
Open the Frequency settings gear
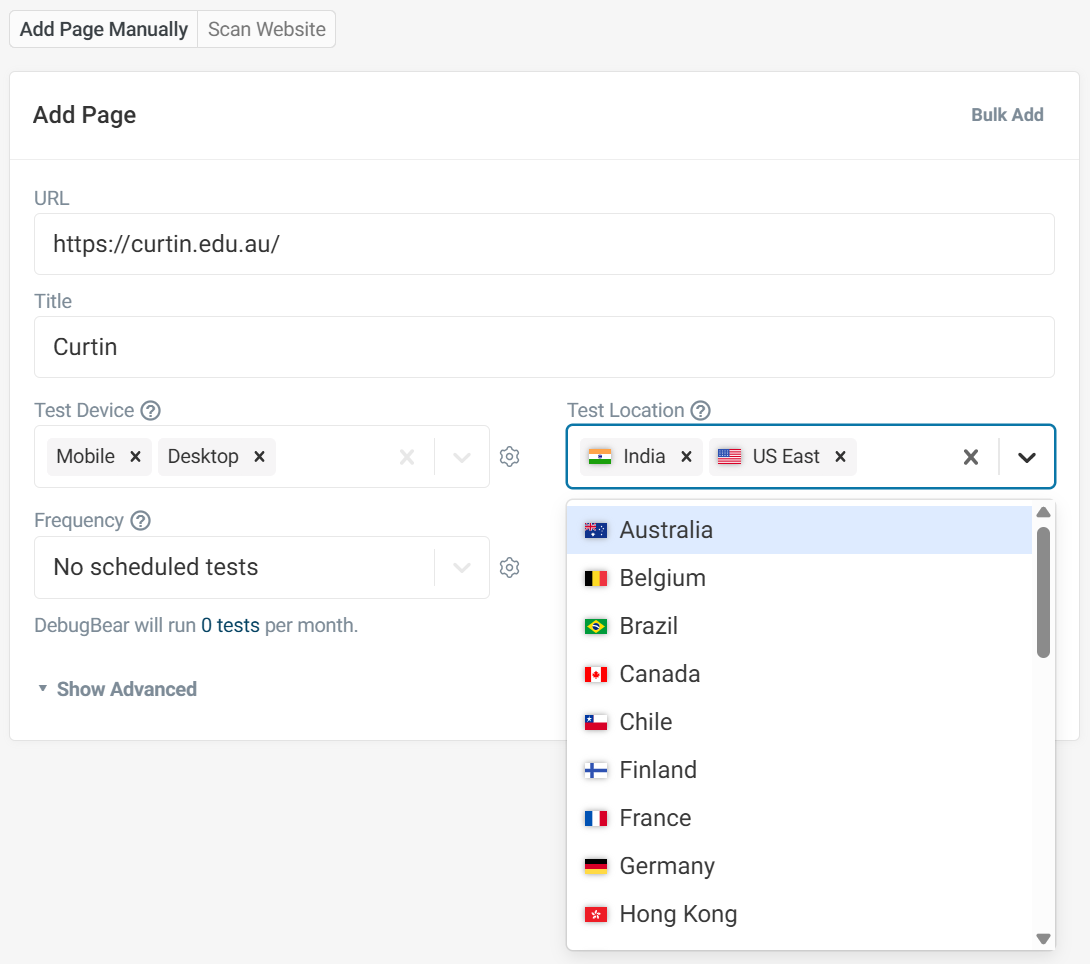pyautogui.click(x=509, y=567)
